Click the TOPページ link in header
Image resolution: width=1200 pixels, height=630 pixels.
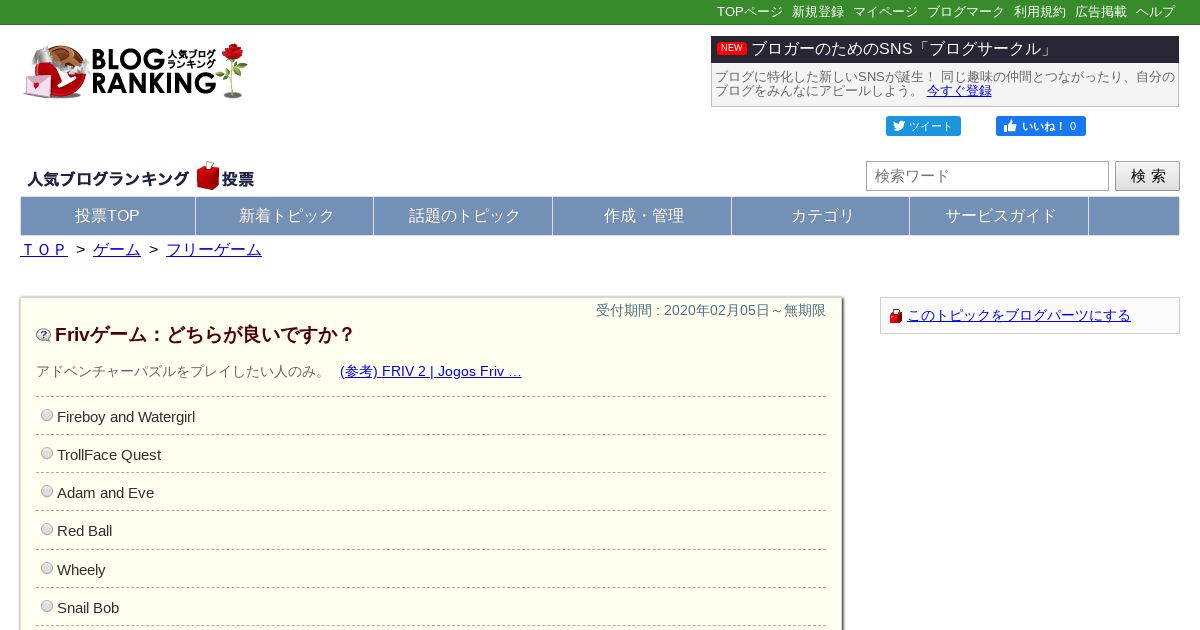click(750, 12)
